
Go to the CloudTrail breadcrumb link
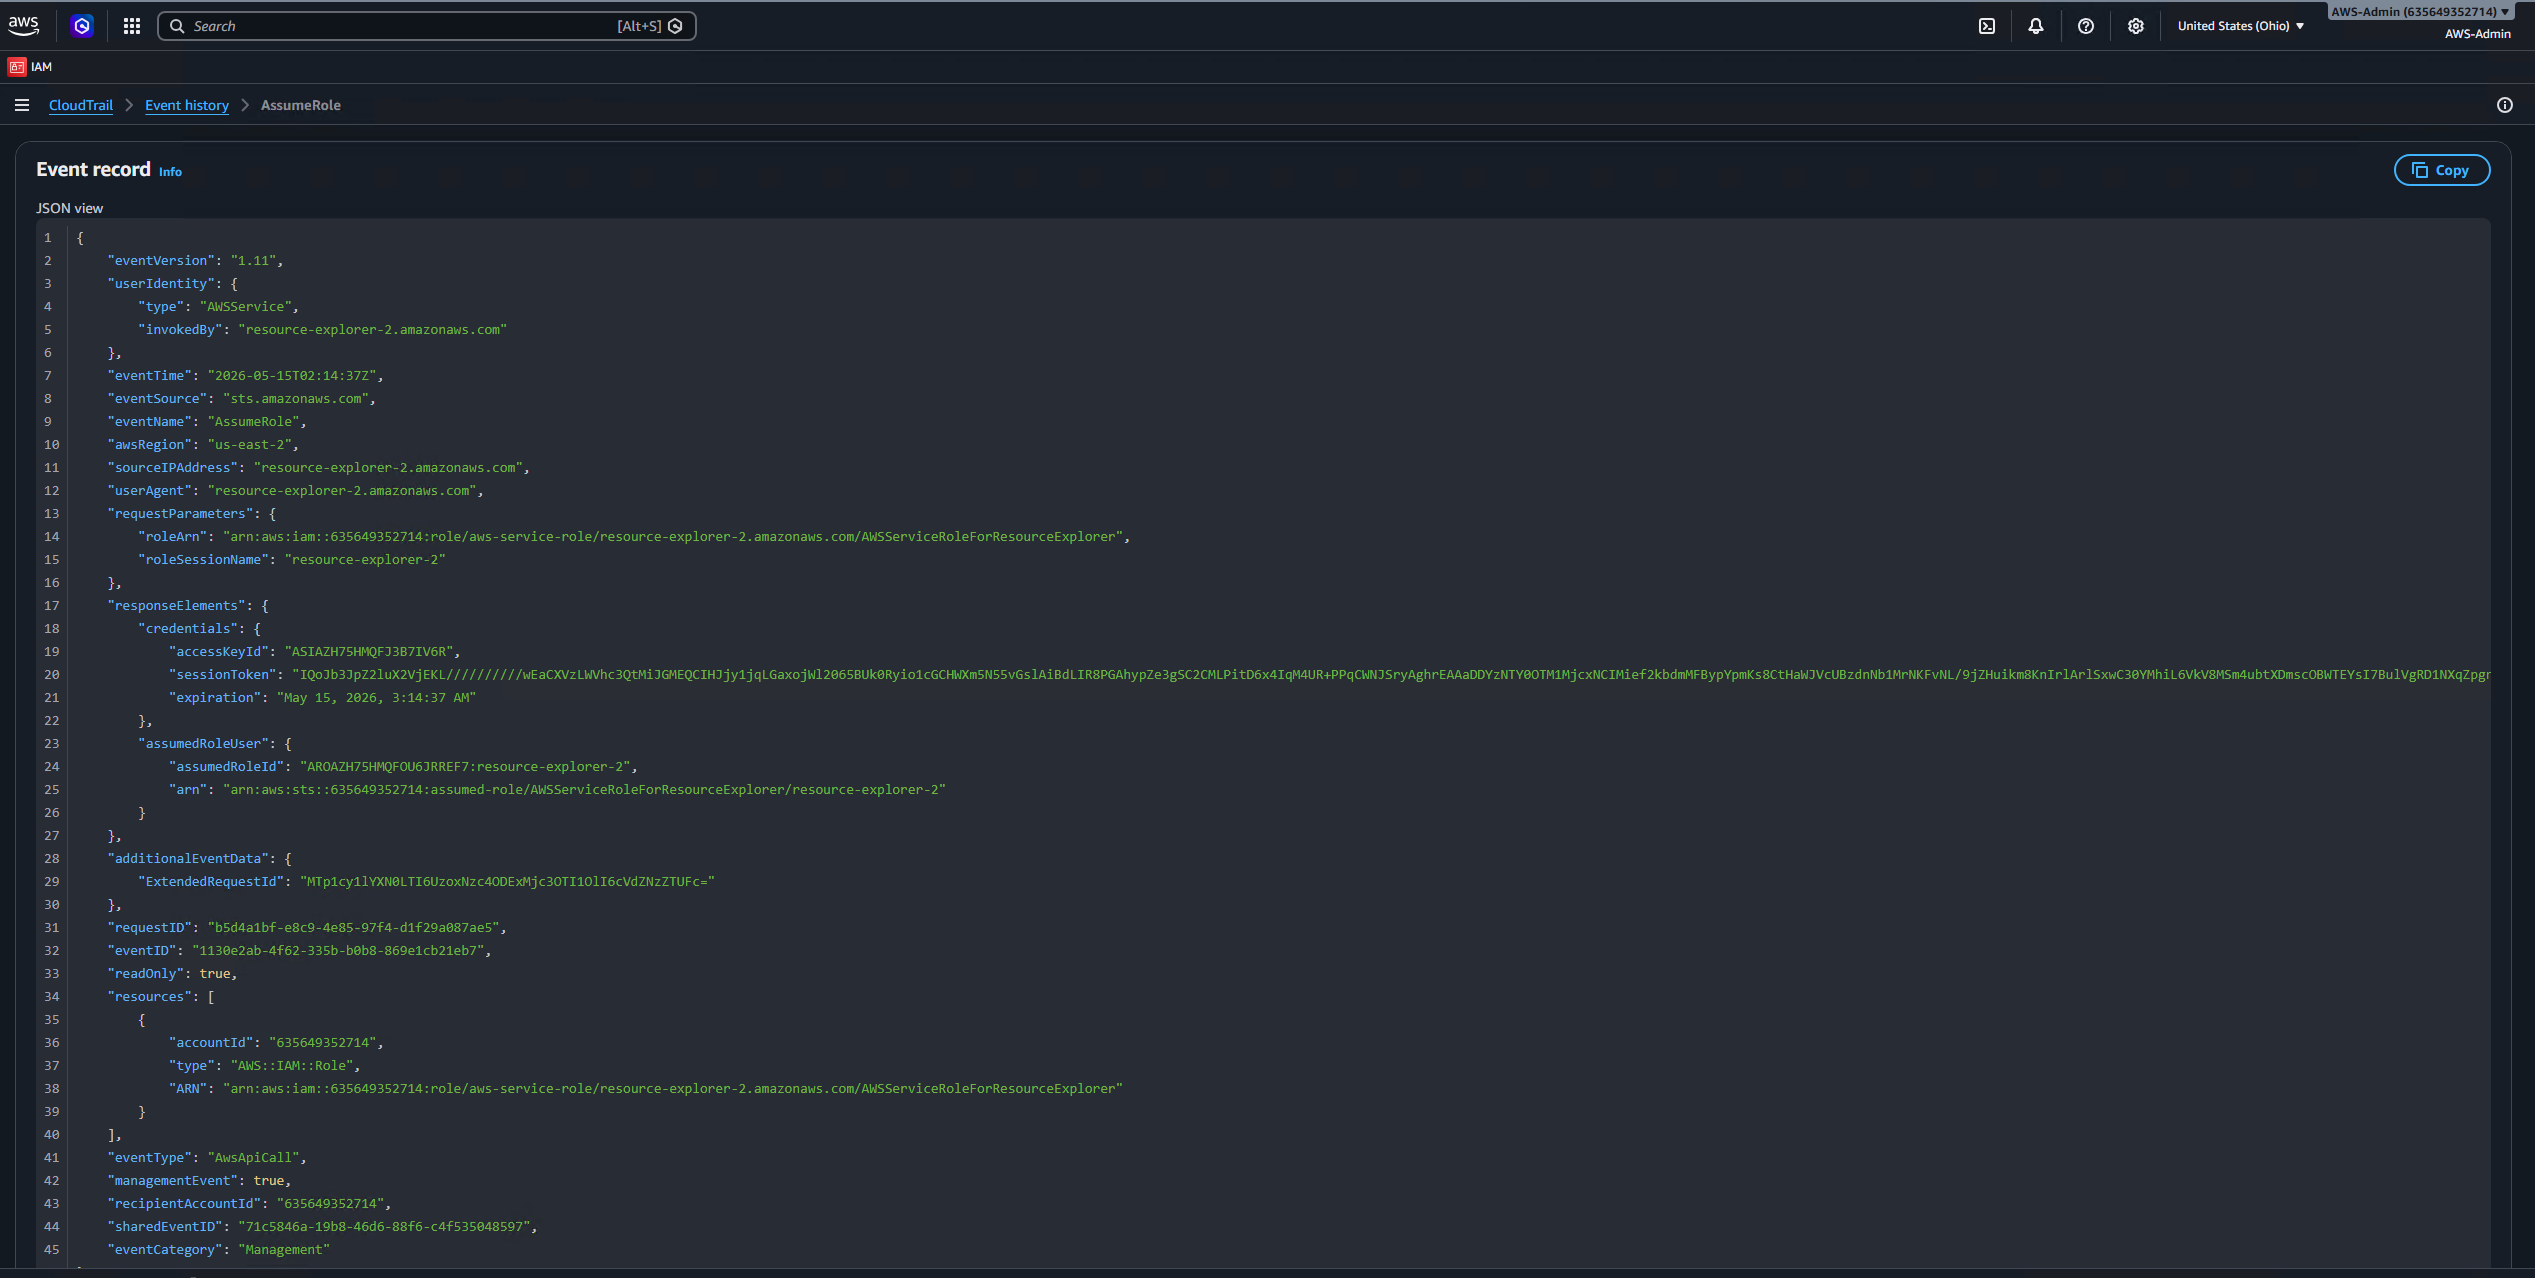81,105
